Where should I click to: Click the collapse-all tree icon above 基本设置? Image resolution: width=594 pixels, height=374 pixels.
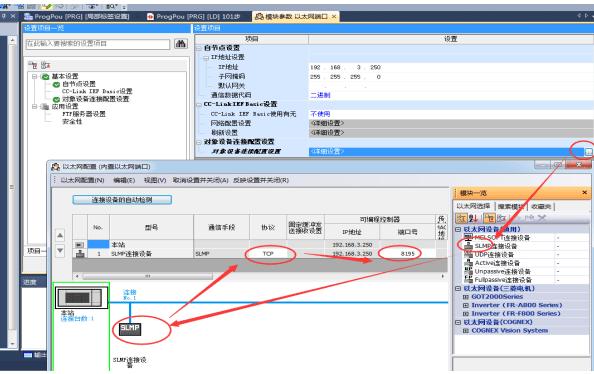pyautogui.click(x=45, y=65)
